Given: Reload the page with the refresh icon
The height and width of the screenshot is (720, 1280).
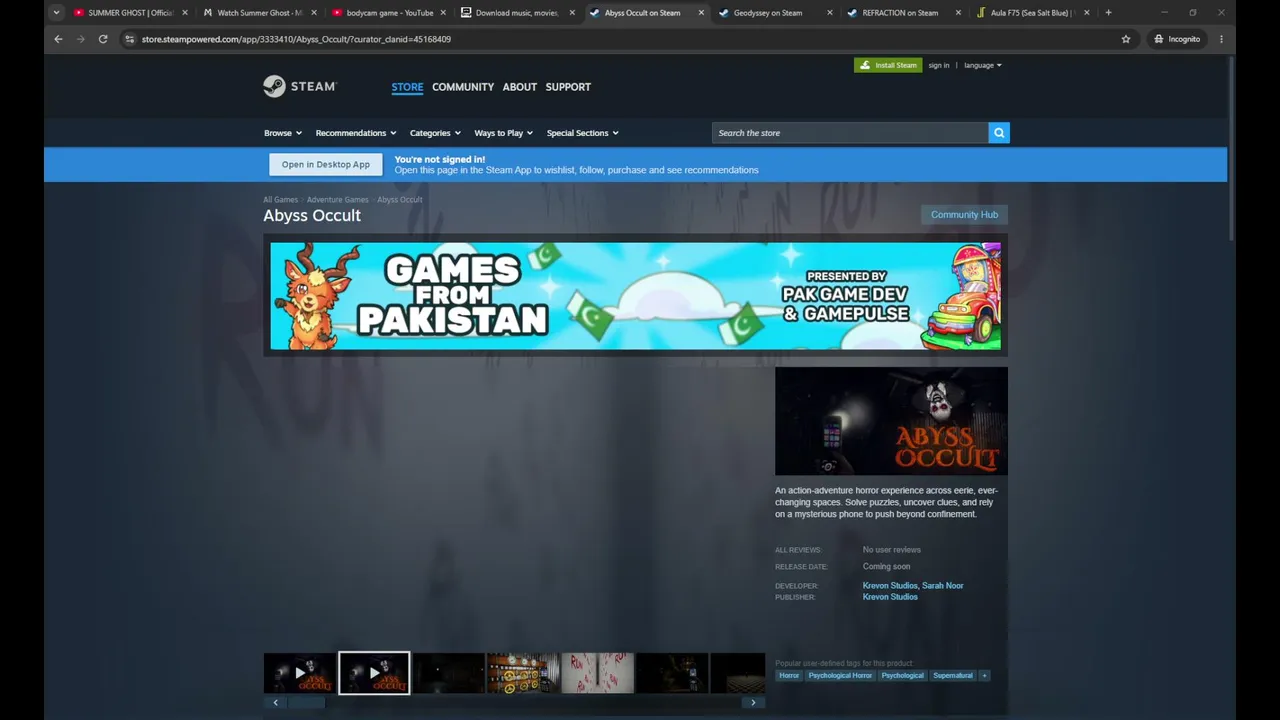Looking at the screenshot, I should click(103, 39).
